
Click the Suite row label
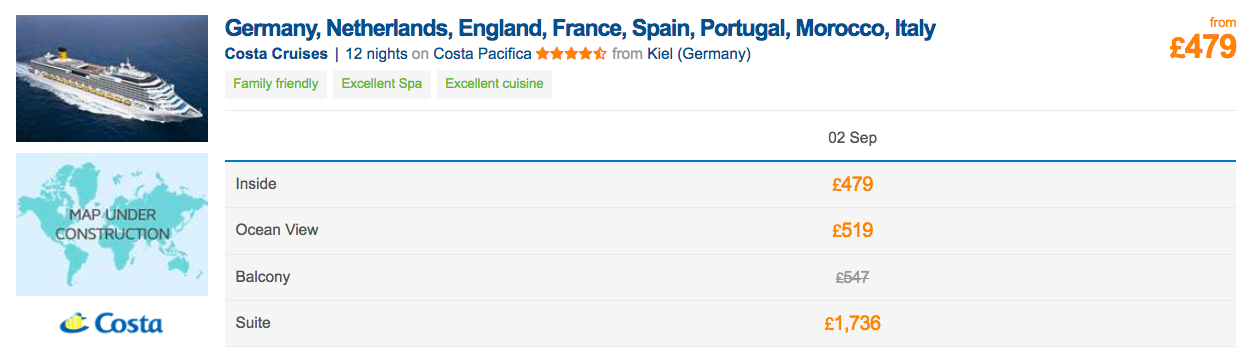click(x=253, y=323)
